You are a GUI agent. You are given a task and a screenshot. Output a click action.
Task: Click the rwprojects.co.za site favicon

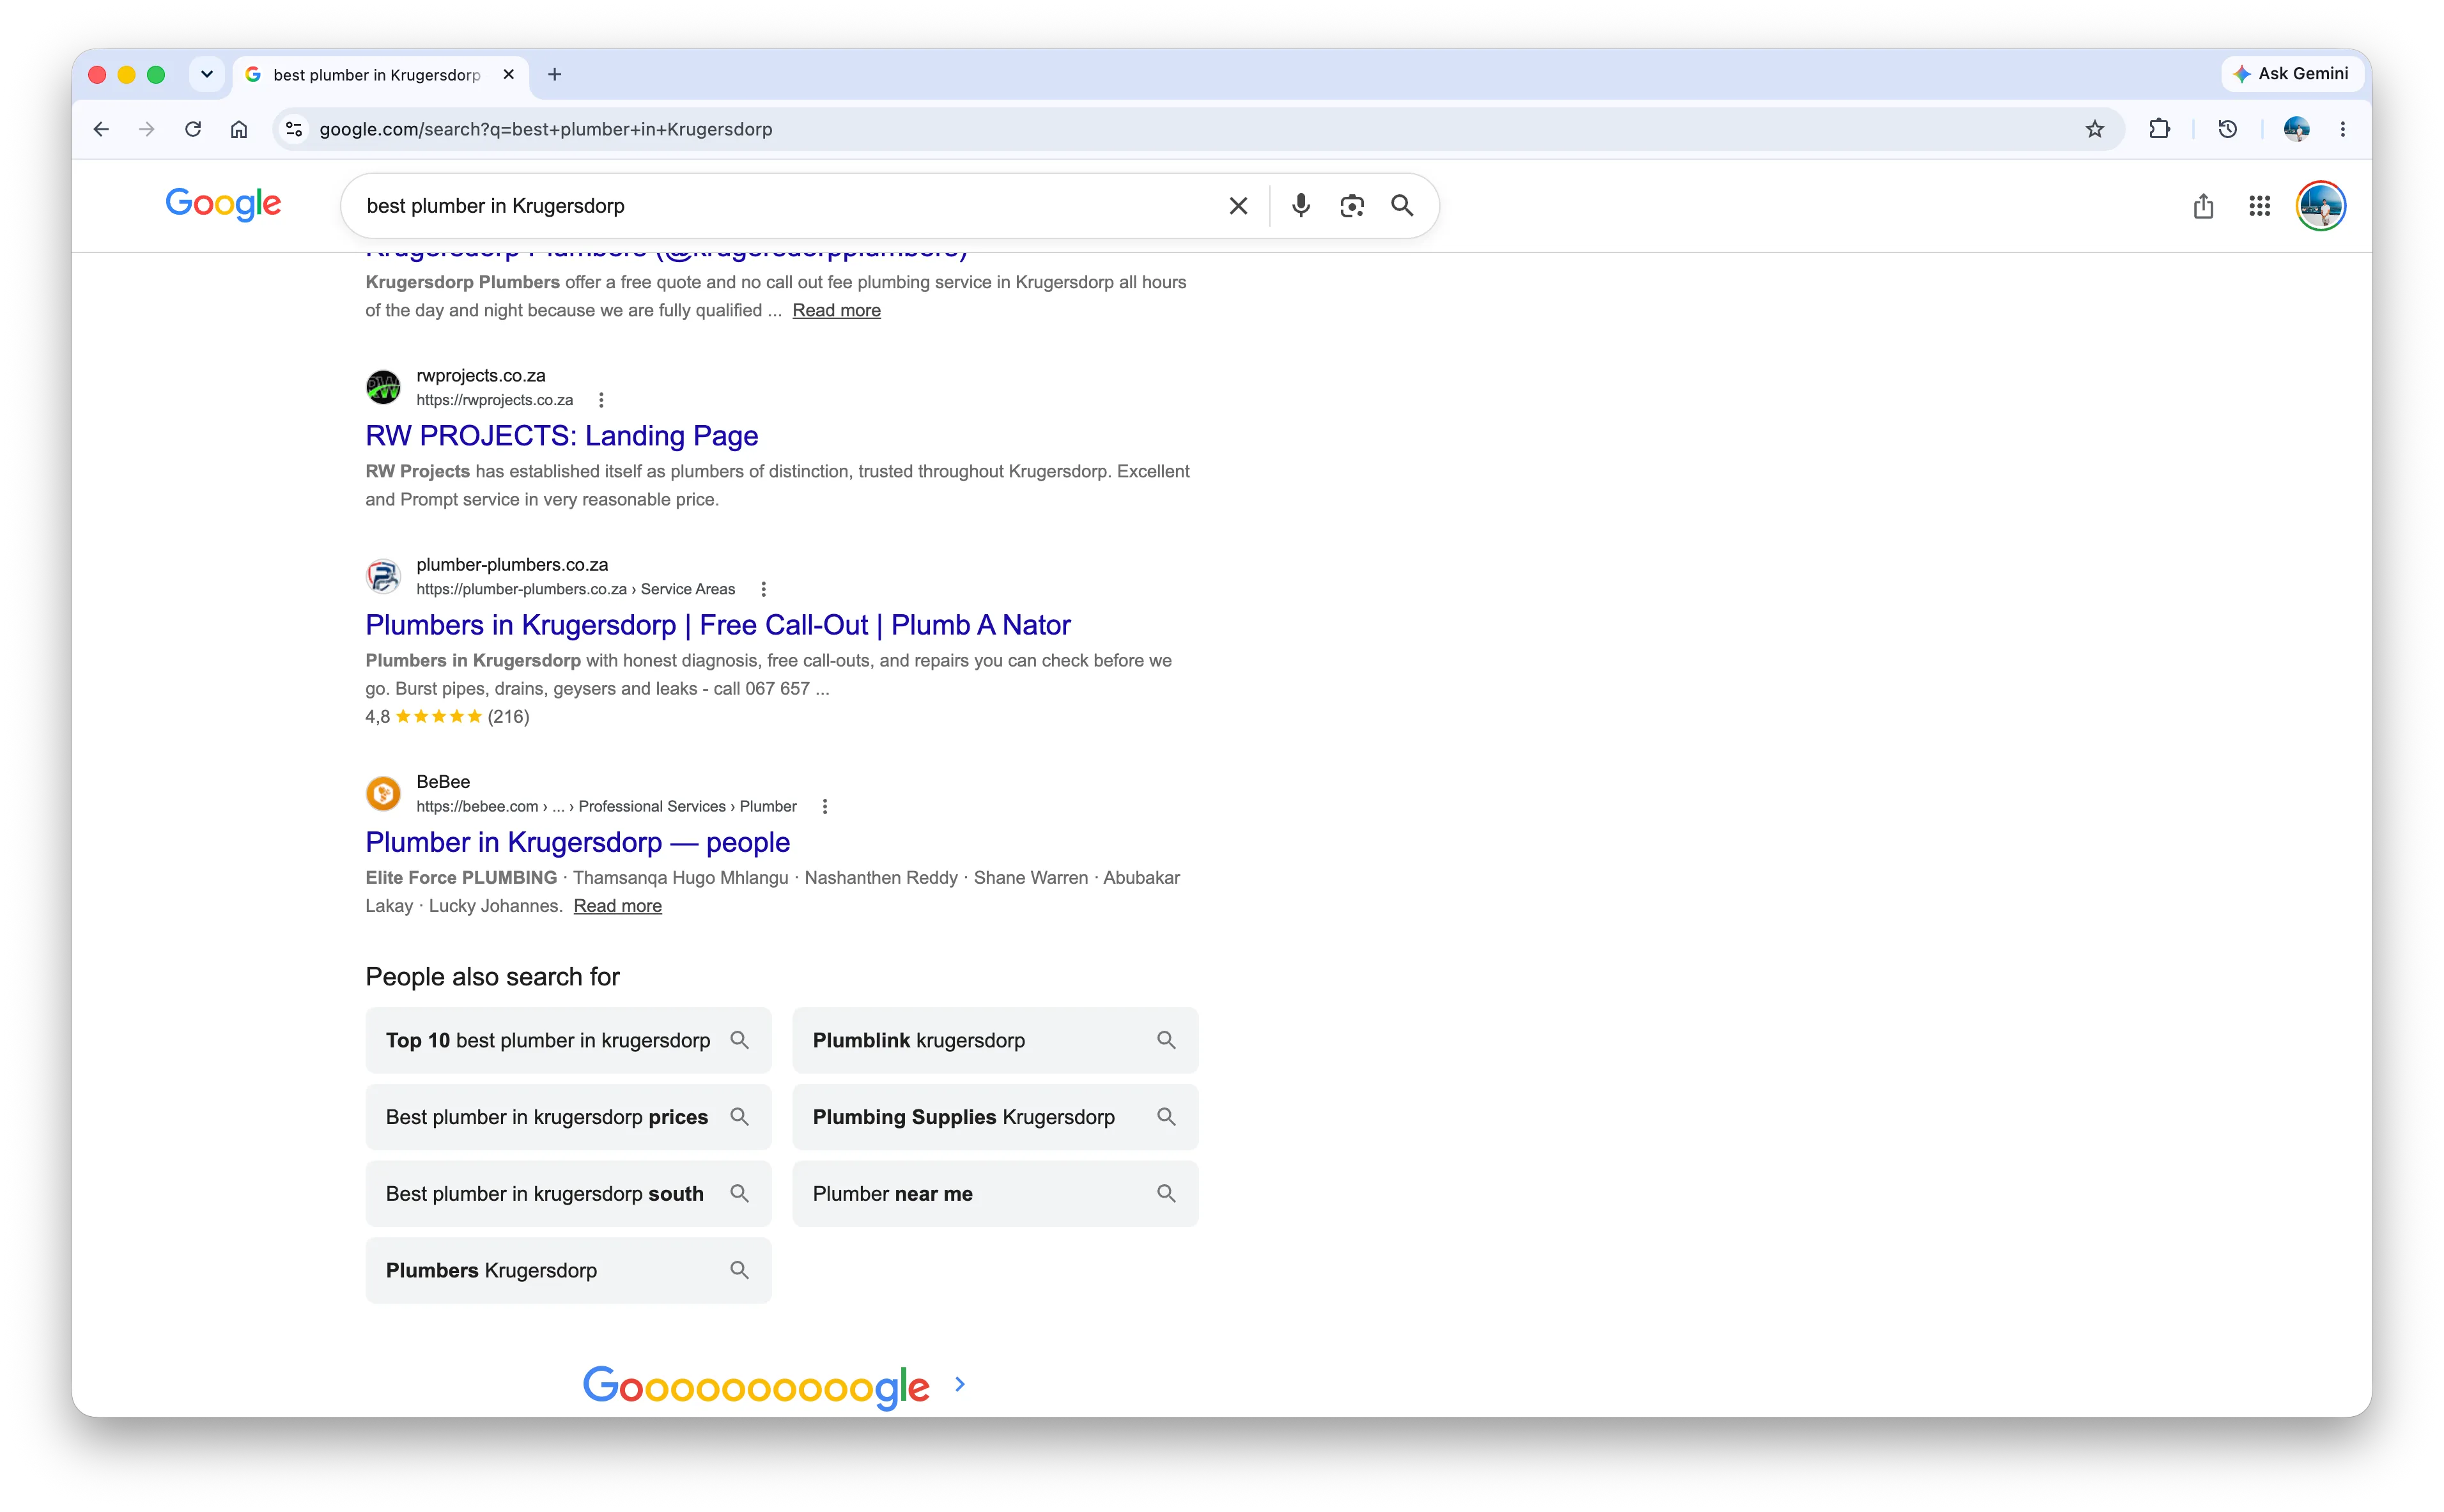click(x=383, y=387)
